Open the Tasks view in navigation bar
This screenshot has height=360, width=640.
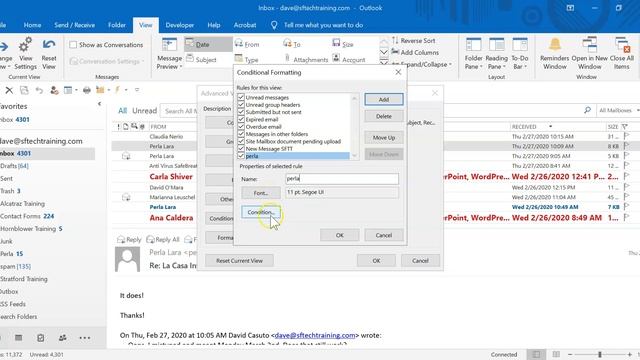pos(40,338)
